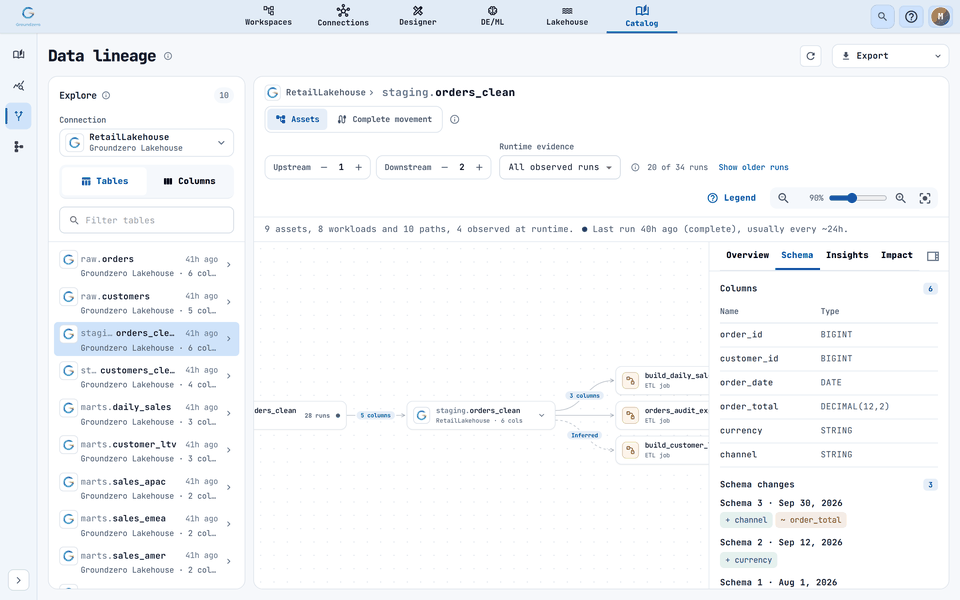Open the Insights tab
Image resolution: width=960 pixels, height=600 pixels.
coord(847,255)
